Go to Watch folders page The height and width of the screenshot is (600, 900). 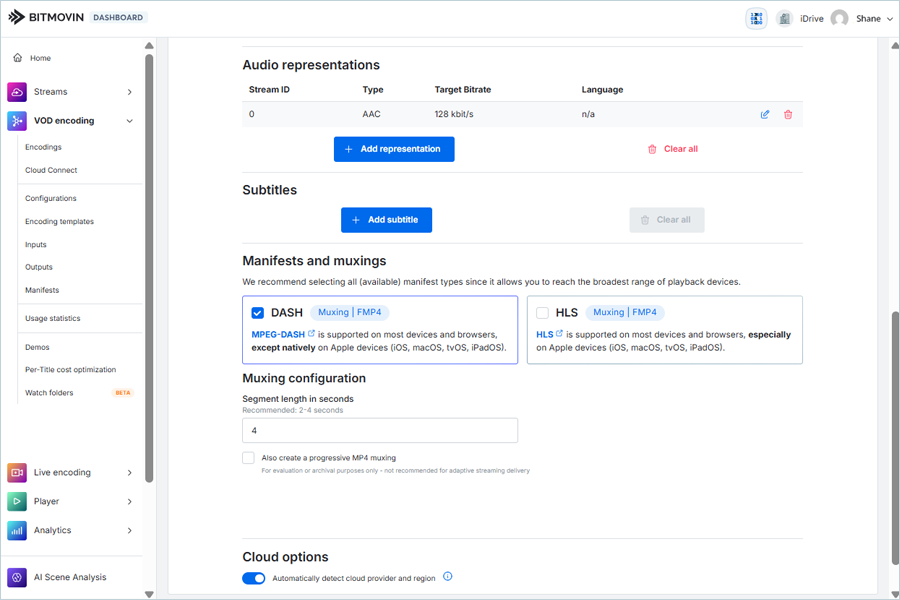(49, 393)
